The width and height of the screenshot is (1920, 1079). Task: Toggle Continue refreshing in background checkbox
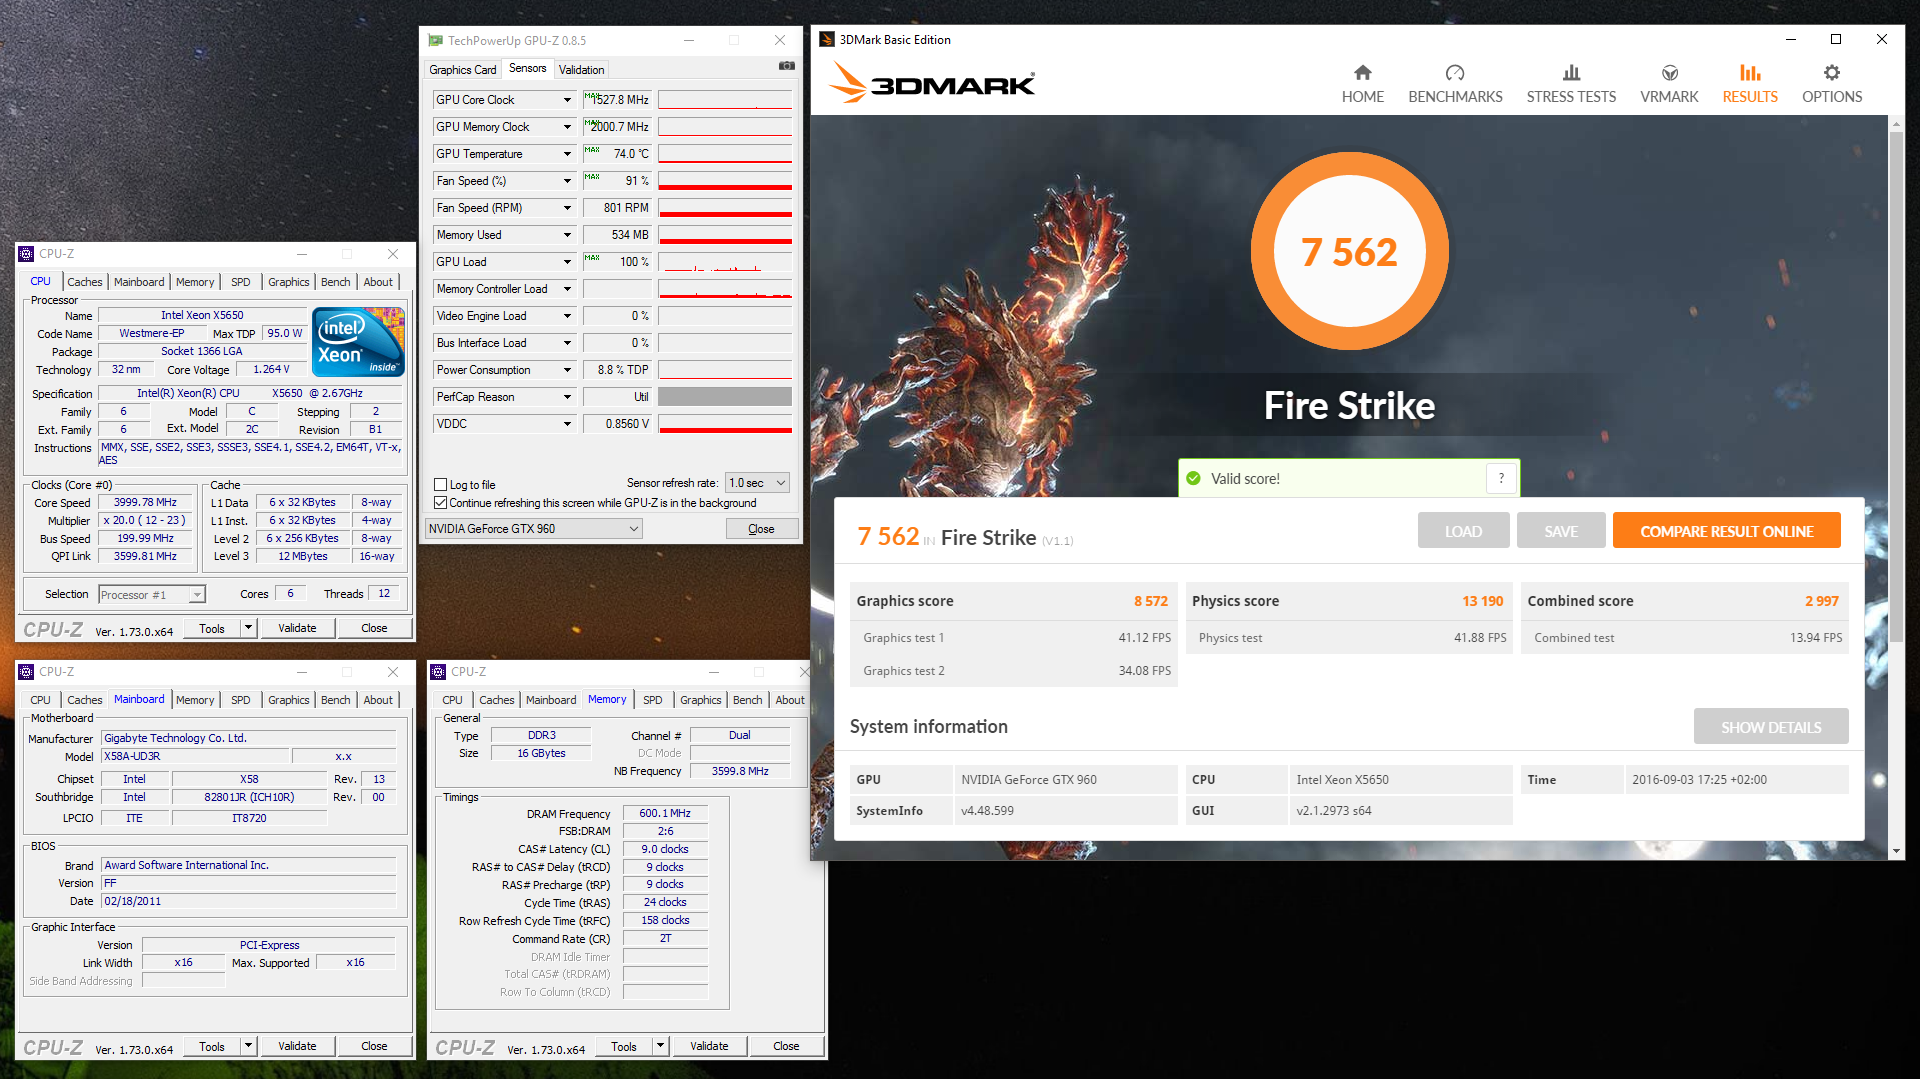click(440, 503)
